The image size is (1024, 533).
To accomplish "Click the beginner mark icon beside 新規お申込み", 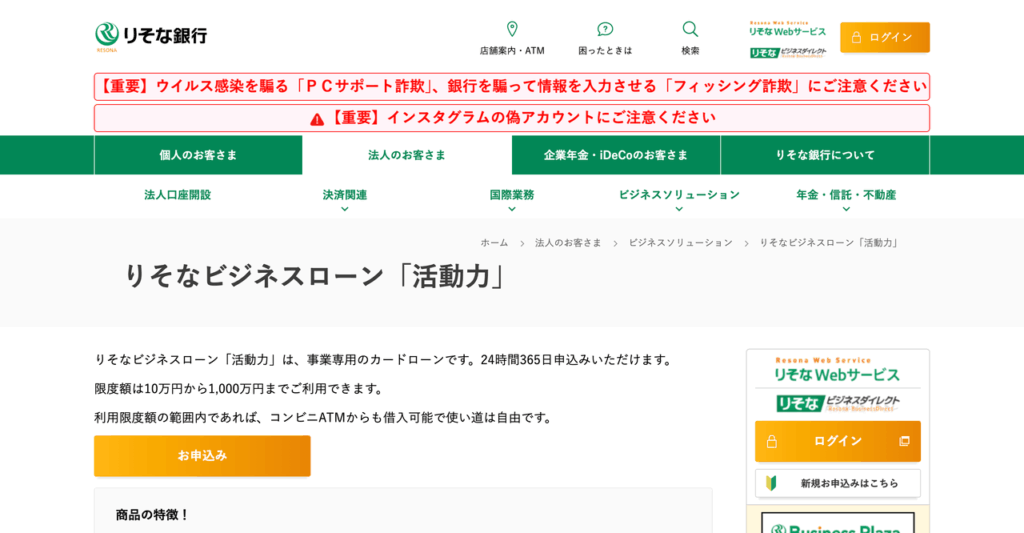I will coord(771,483).
